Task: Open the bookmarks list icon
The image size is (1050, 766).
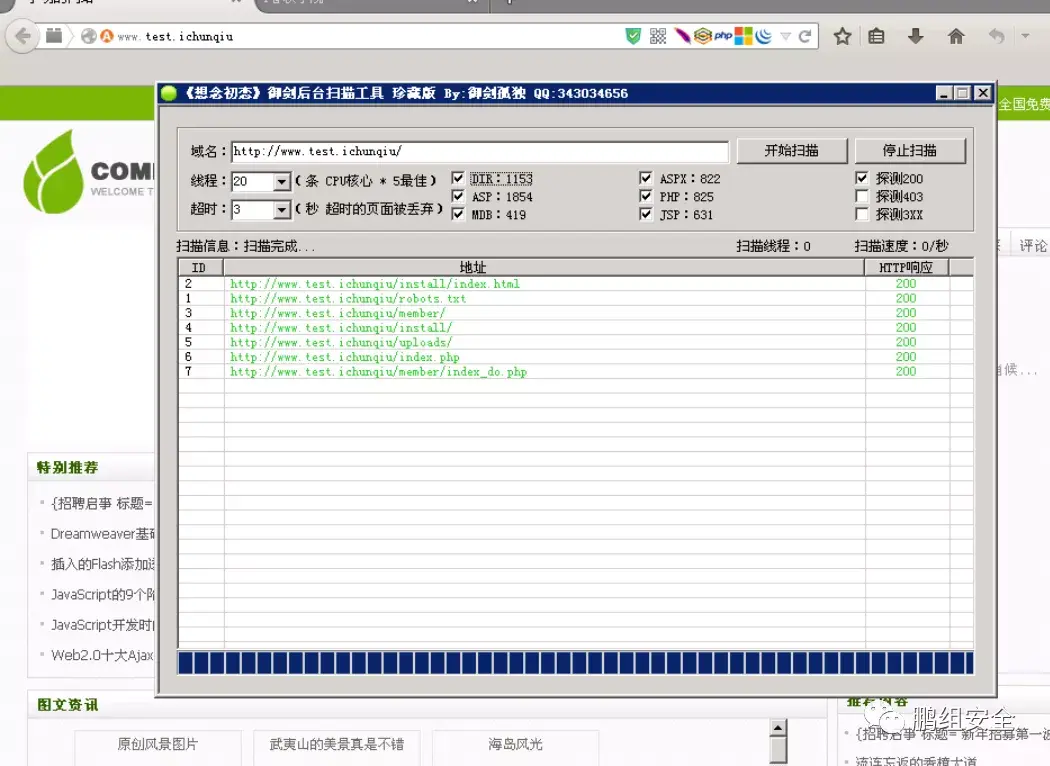Action: pos(876,36)
